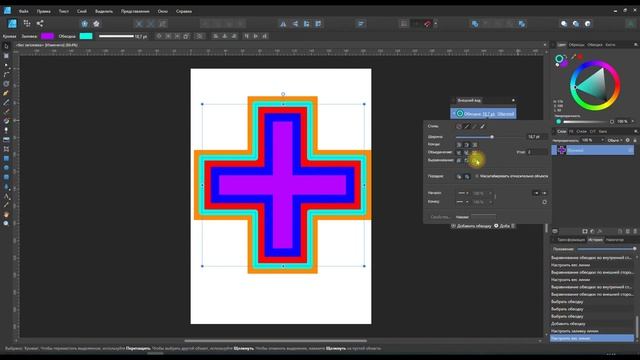Image resolution: width=640 pixels, height=360 pixels.
Task: Switch to the Навигатор tab
Action: pos(615,240)
